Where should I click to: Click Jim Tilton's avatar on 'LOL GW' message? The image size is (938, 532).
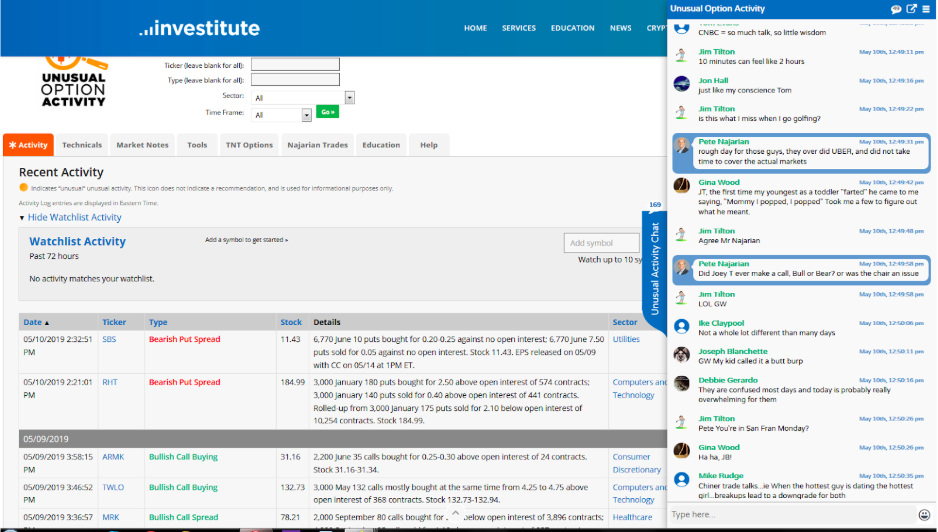(x=681, y=298)
